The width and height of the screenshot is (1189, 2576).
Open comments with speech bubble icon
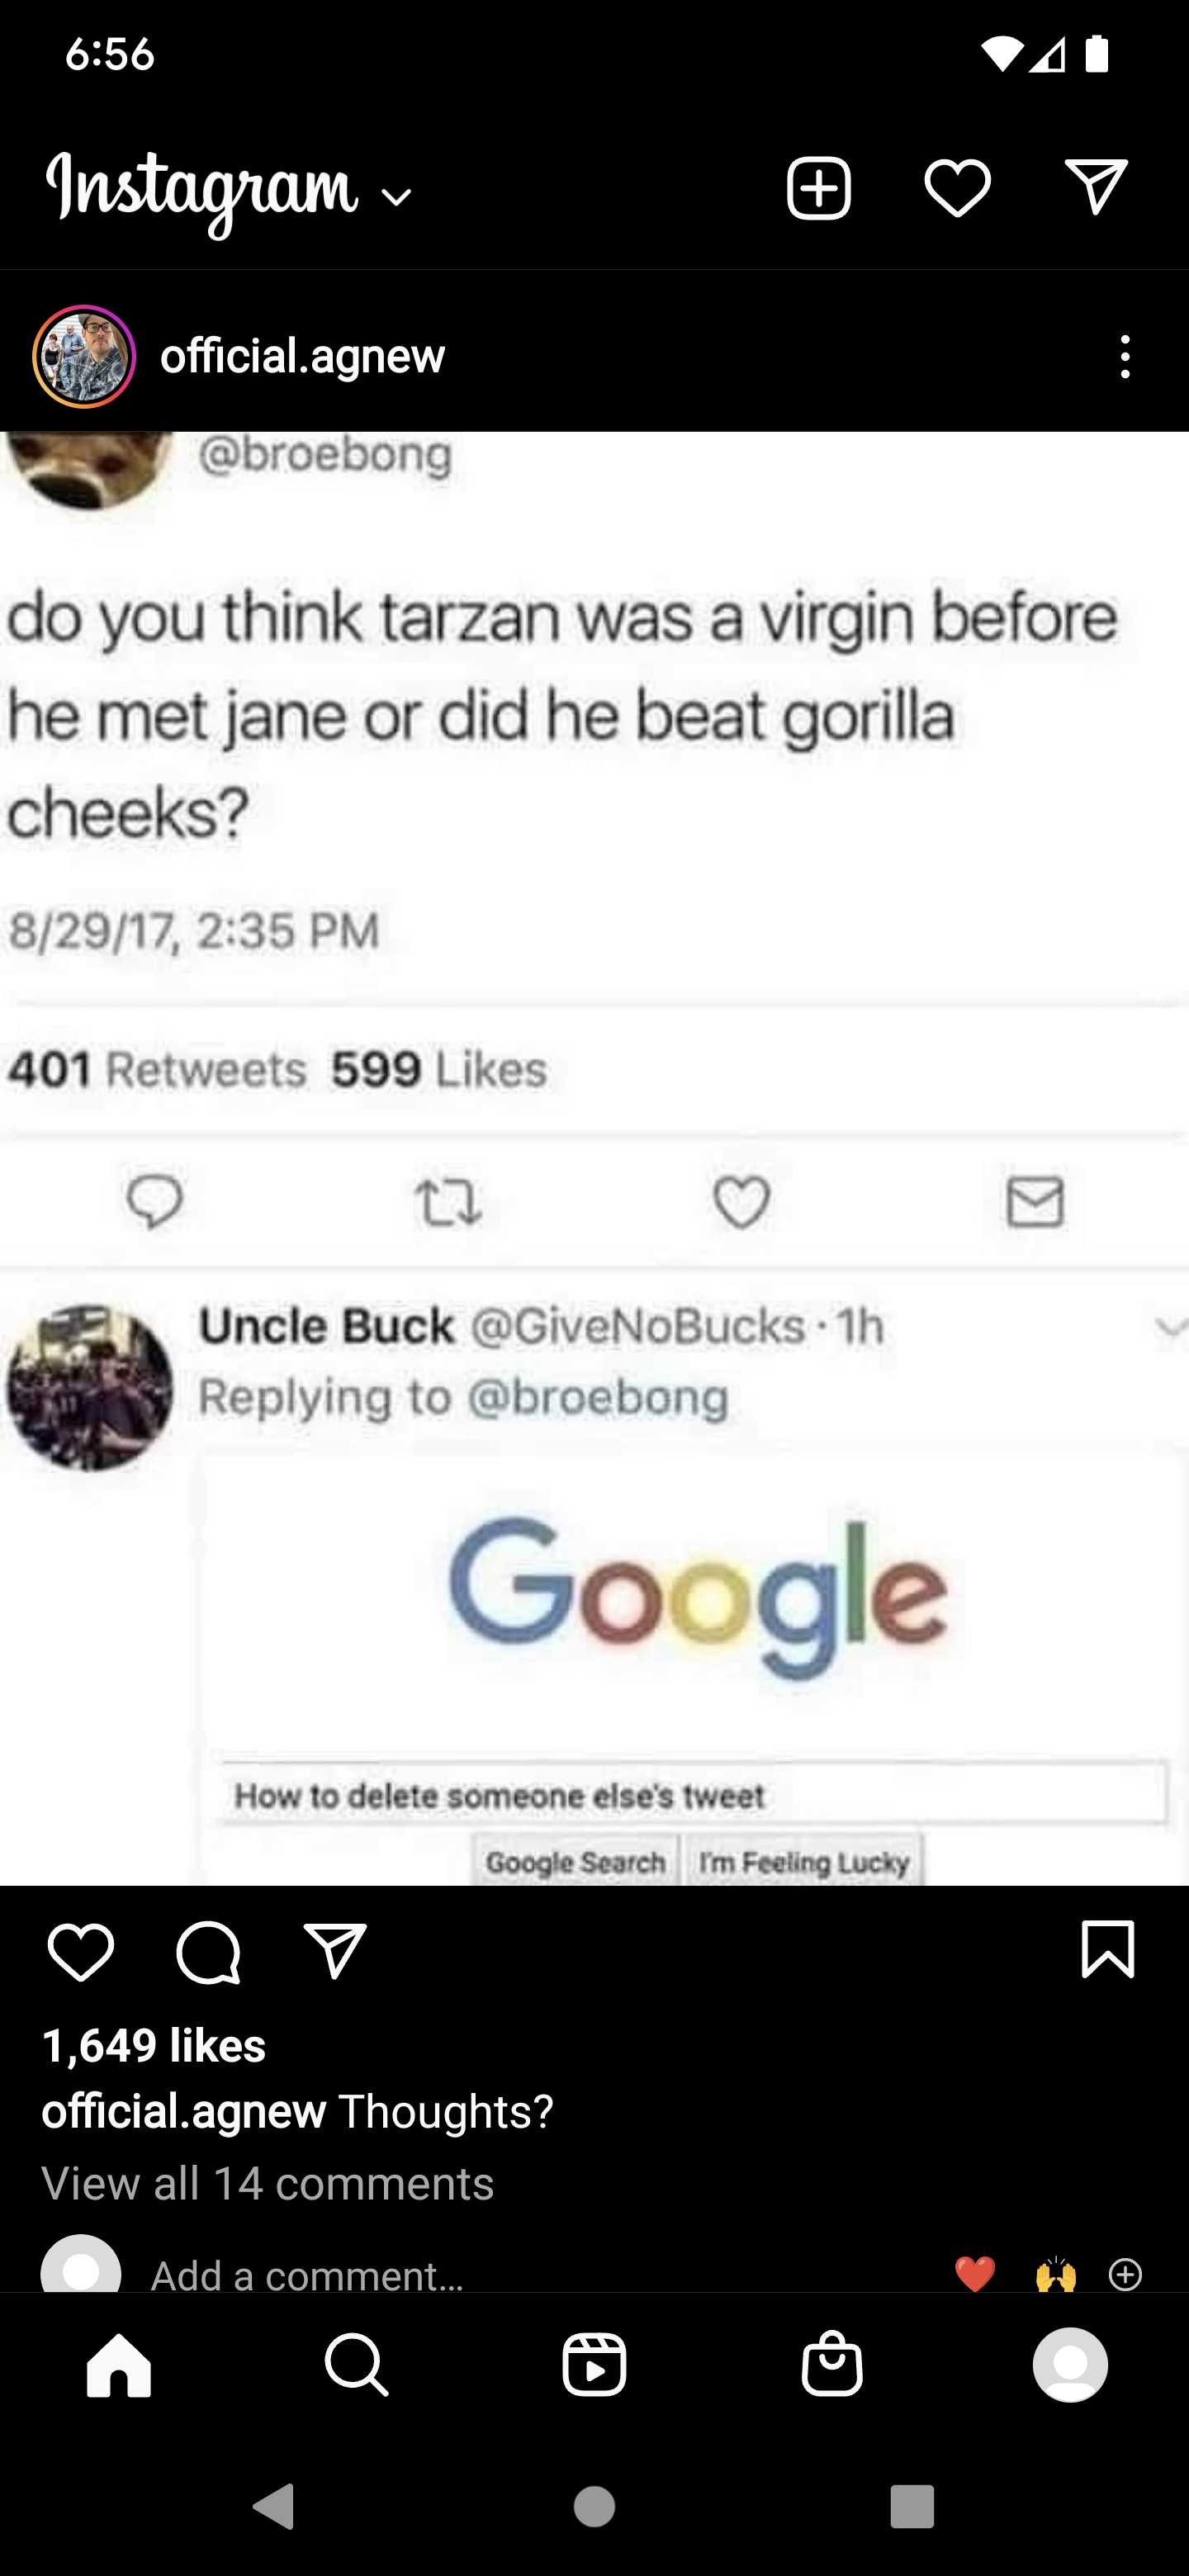click(208, 1952)
